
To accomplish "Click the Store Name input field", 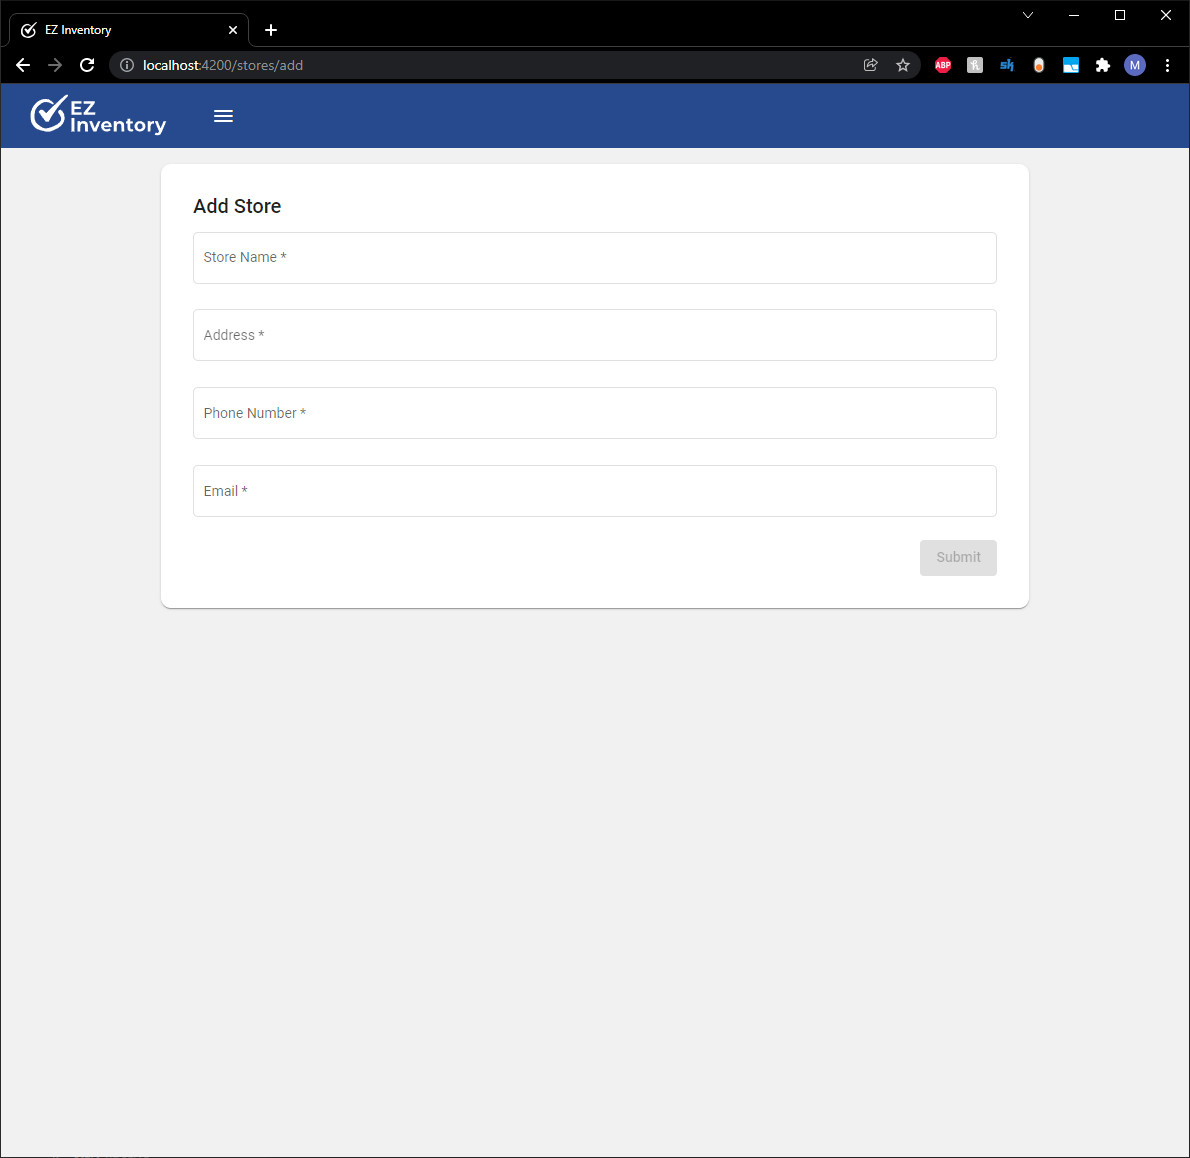I will tap(594, 258).
